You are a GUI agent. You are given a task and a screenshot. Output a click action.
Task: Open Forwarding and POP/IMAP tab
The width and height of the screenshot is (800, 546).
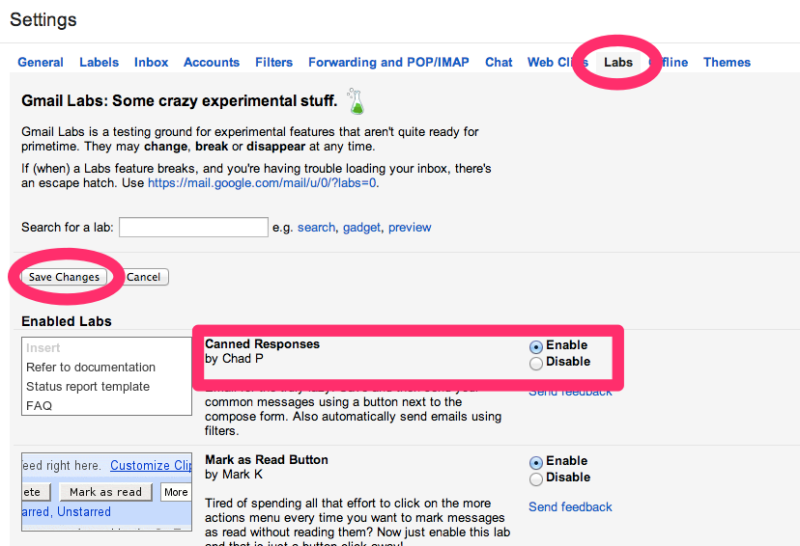coord(389,62)
